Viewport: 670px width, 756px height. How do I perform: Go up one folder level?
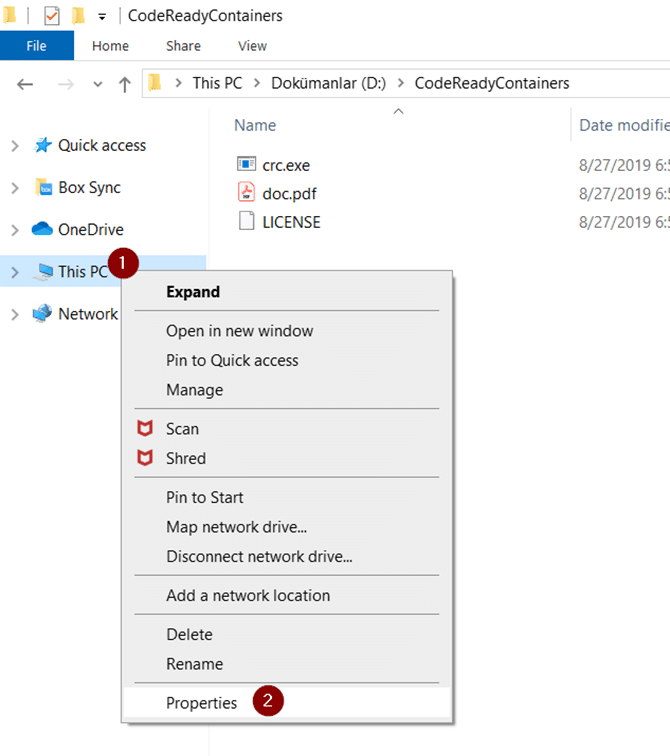(x=125, y=84)
